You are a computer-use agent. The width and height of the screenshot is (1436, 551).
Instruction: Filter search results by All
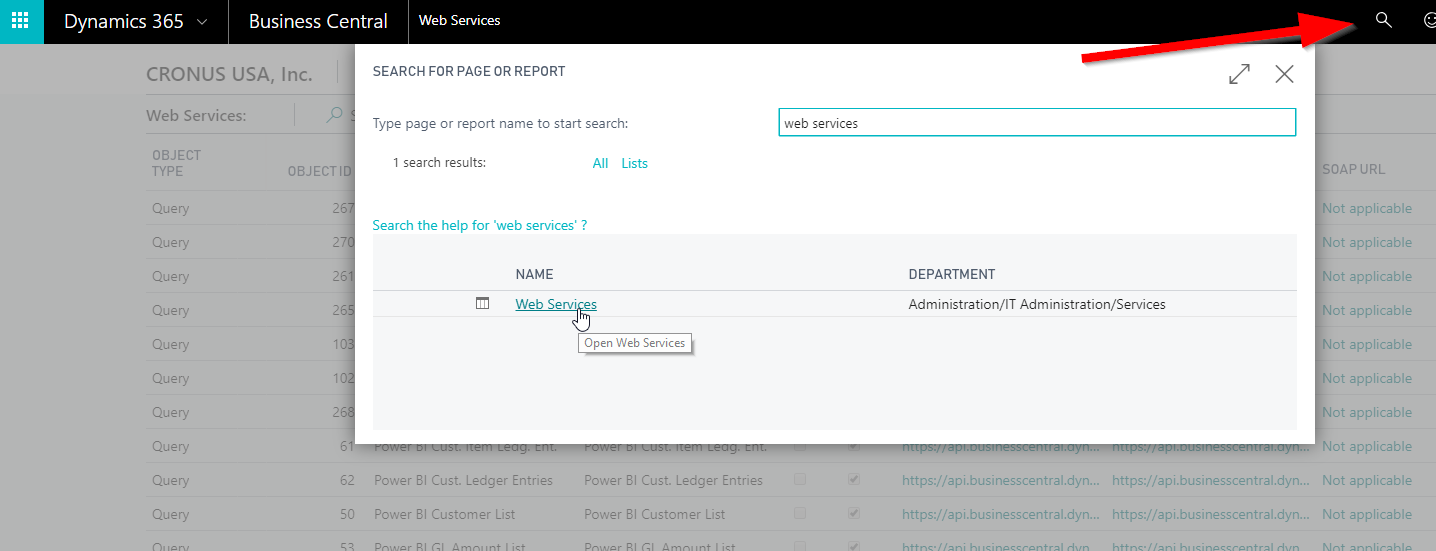tap(600, 163)
